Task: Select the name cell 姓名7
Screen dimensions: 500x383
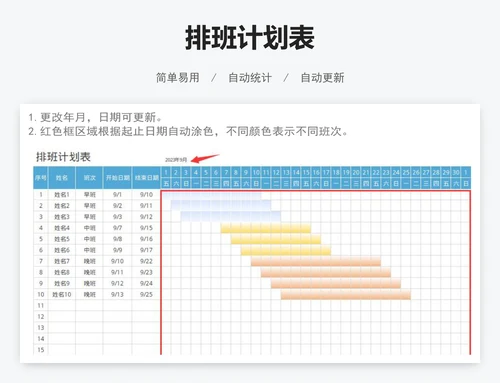Action: (x=62, y=261)
